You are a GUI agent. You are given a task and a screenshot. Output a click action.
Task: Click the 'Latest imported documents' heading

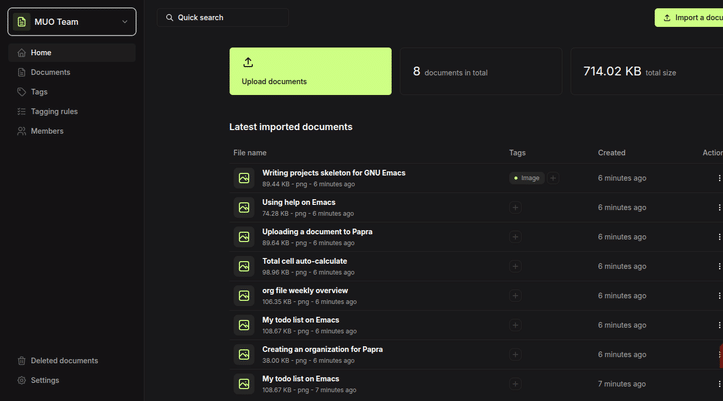click(290, 127)
